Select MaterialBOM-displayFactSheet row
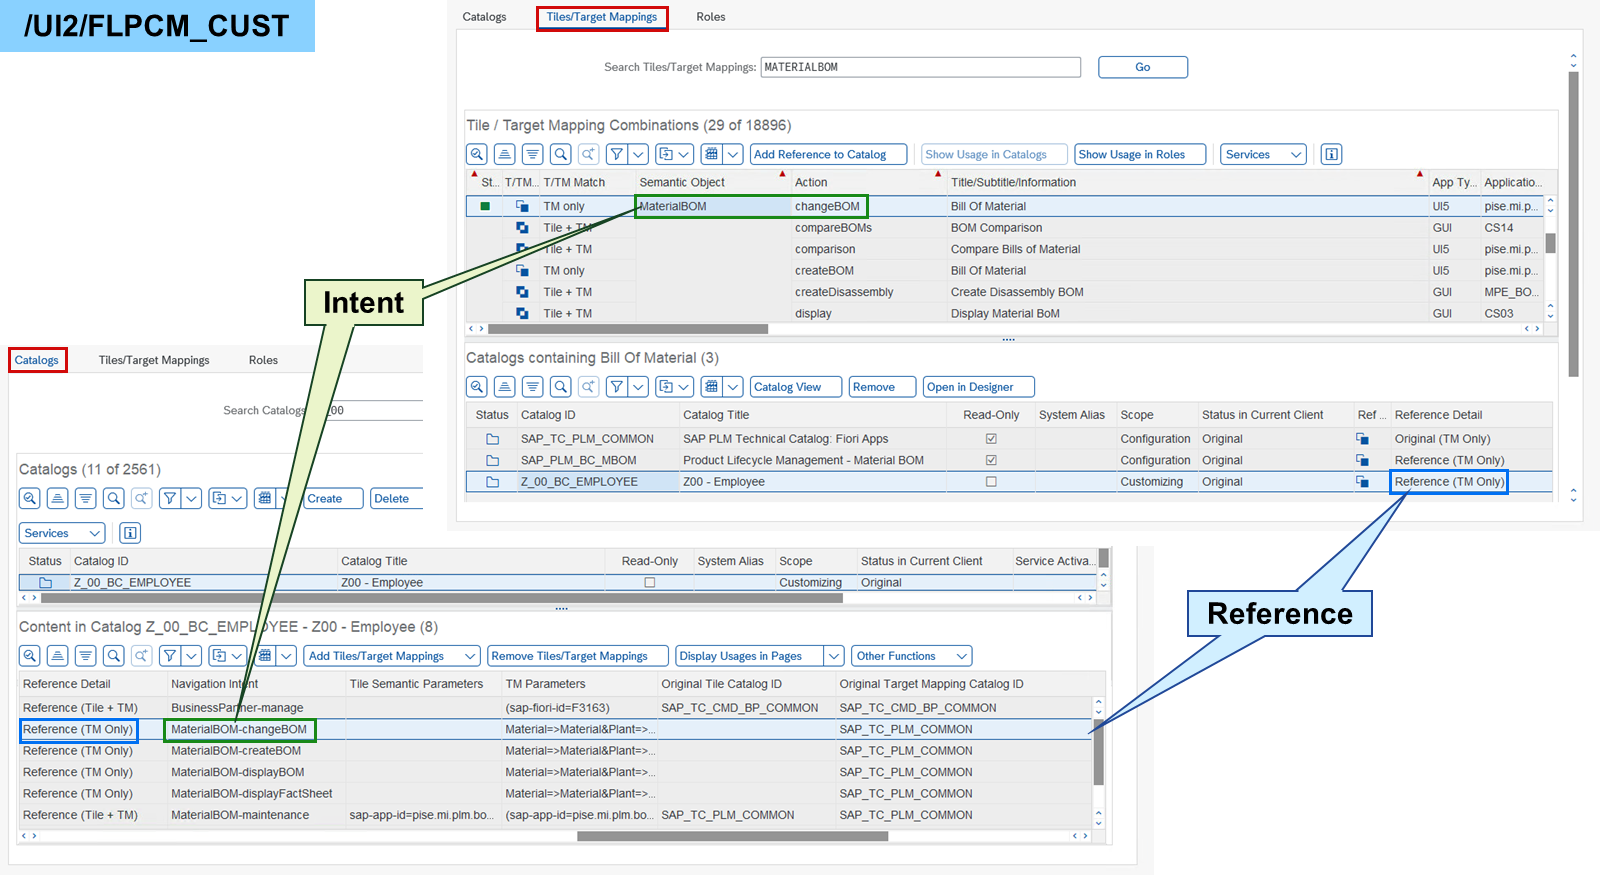Image resolution: width=1600 pixels, height=875 pixels. pos(557,793)
